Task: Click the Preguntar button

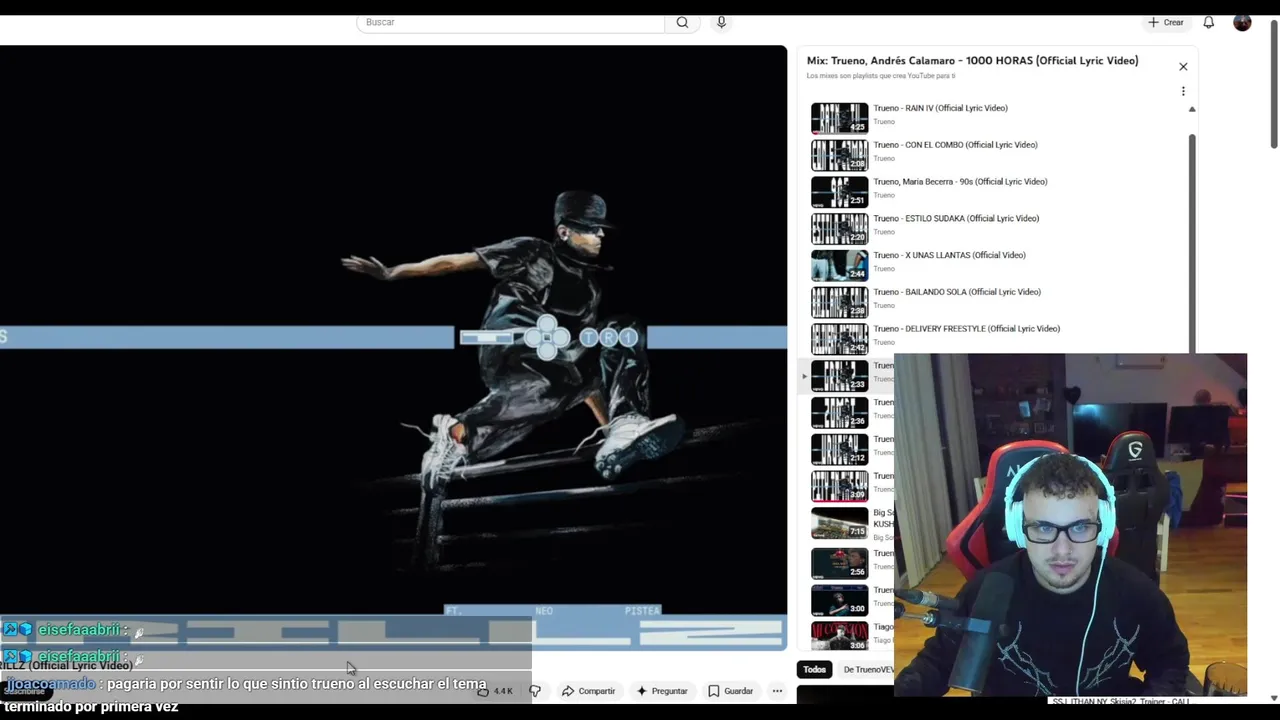Action: pyautogui.click(x=662, y=691)
